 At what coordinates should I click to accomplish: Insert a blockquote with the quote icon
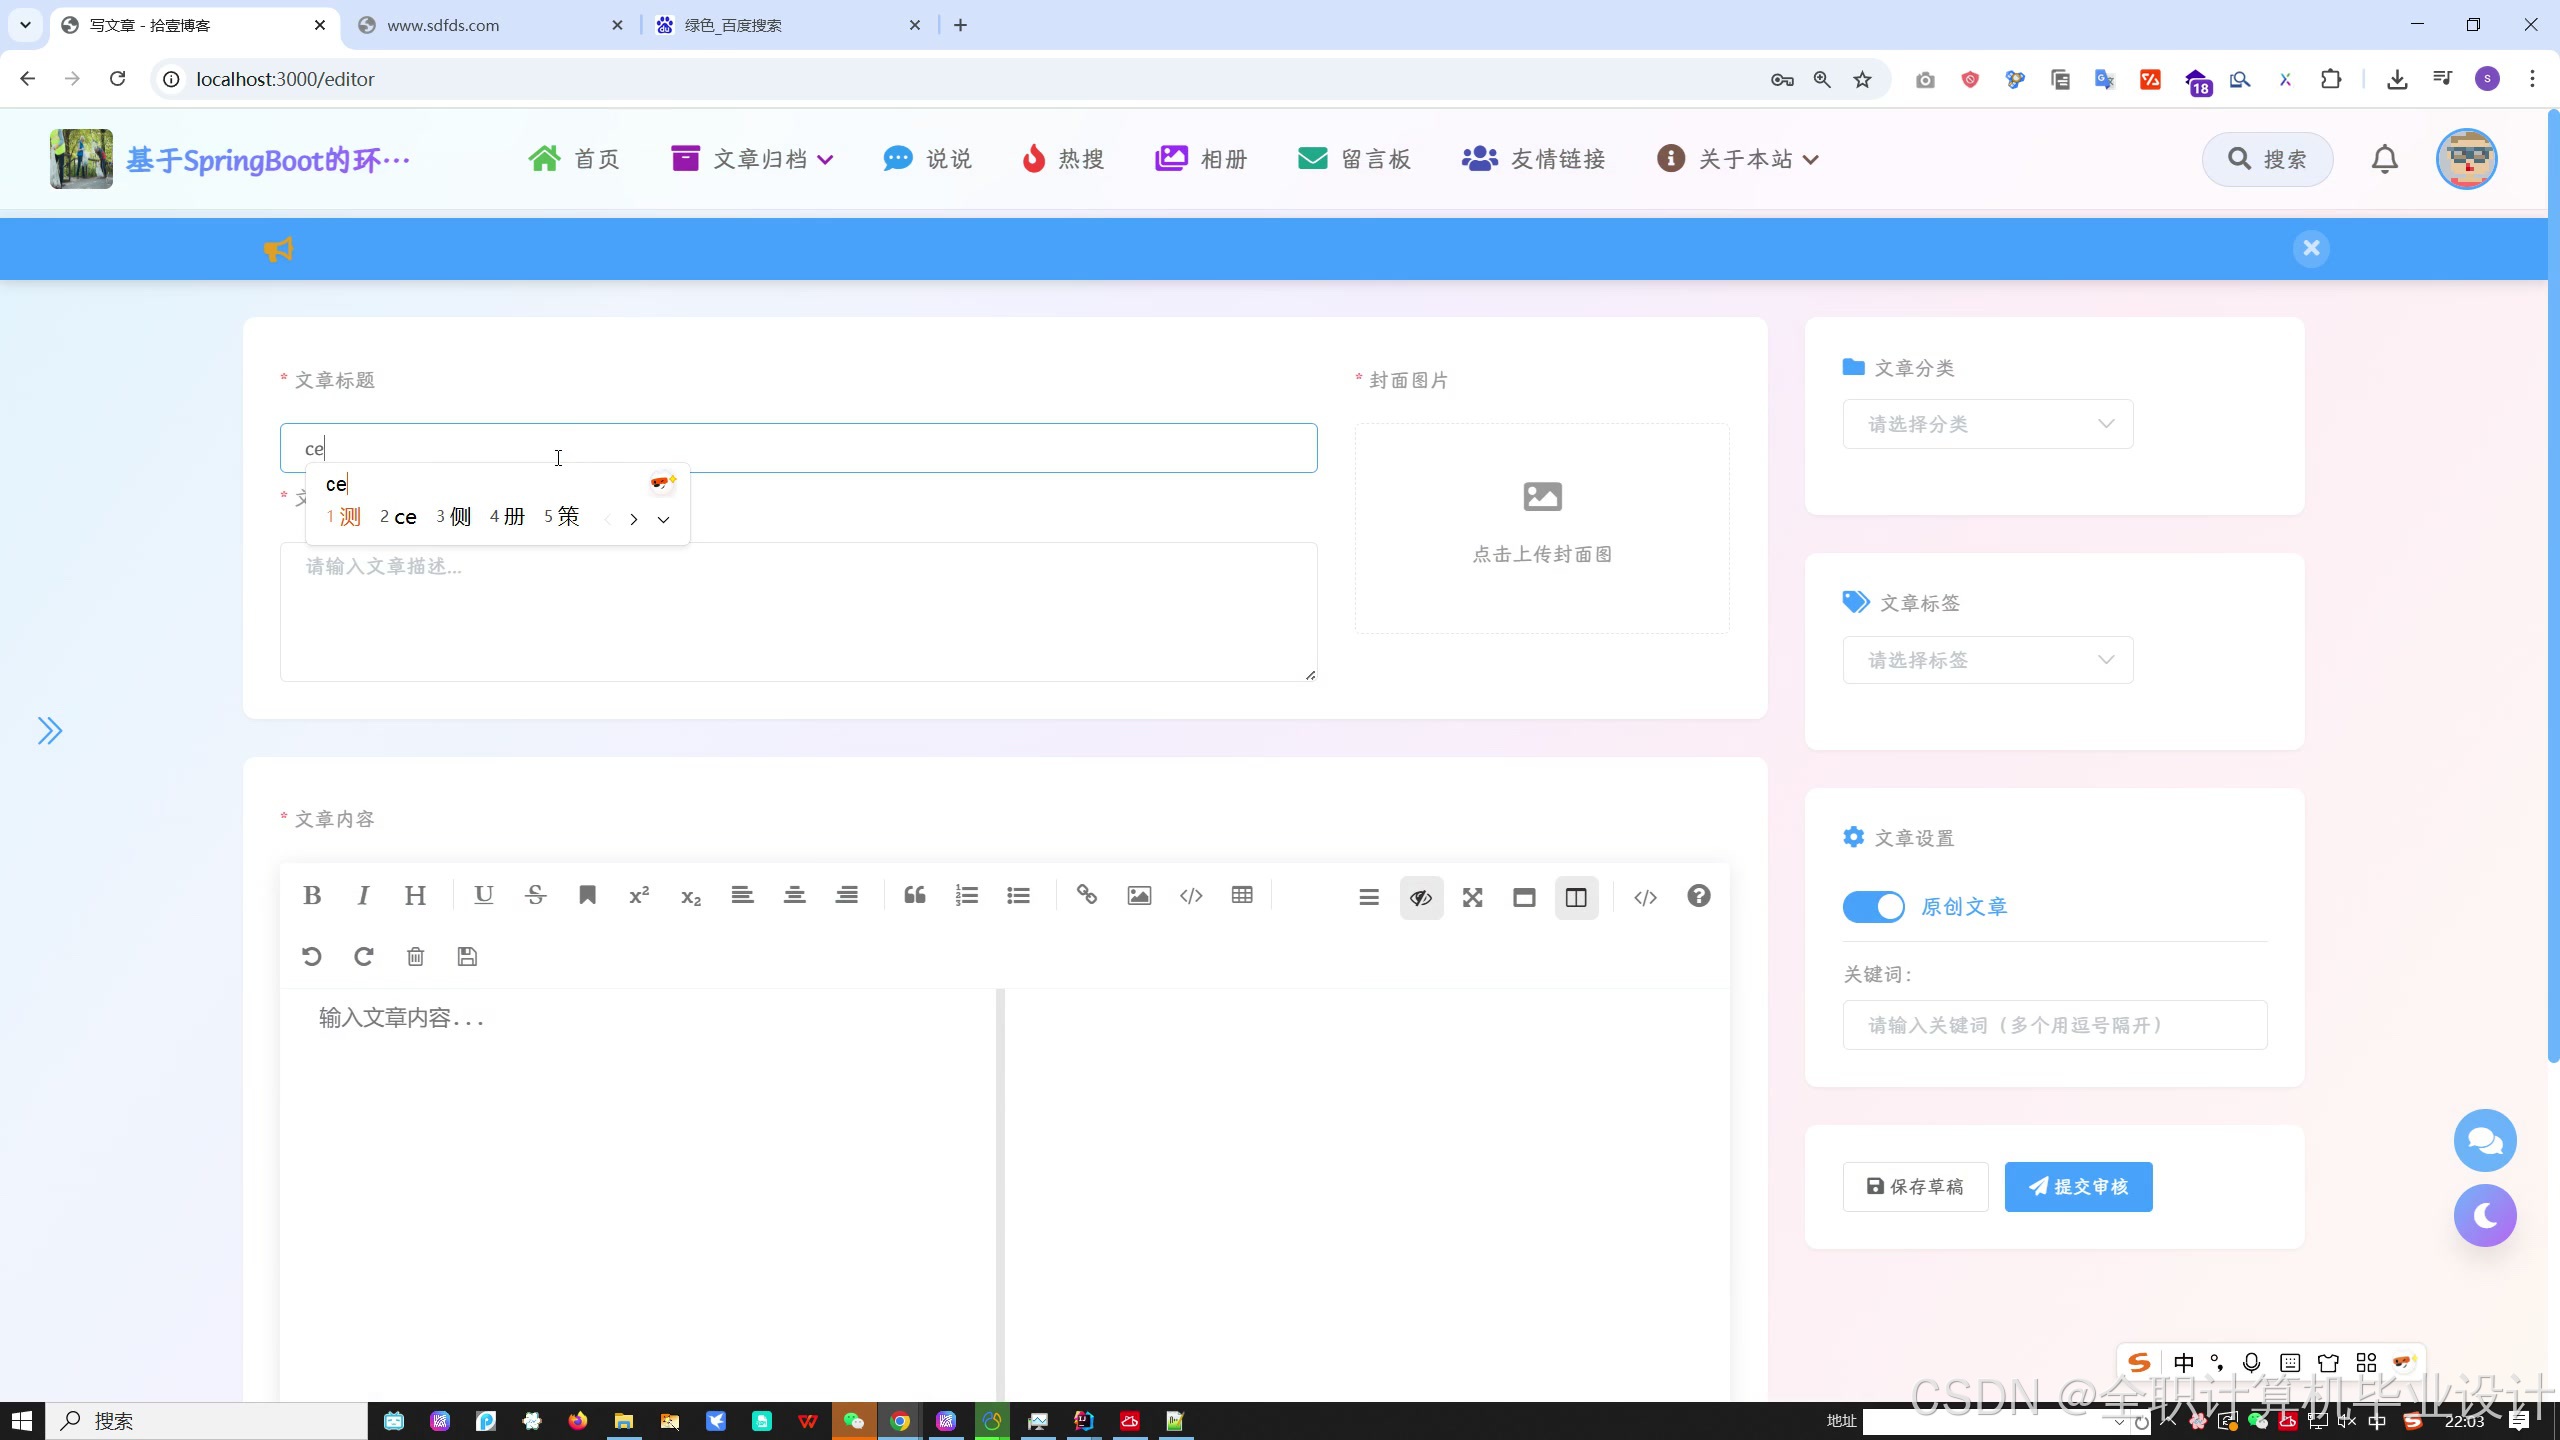click(914, 896)
